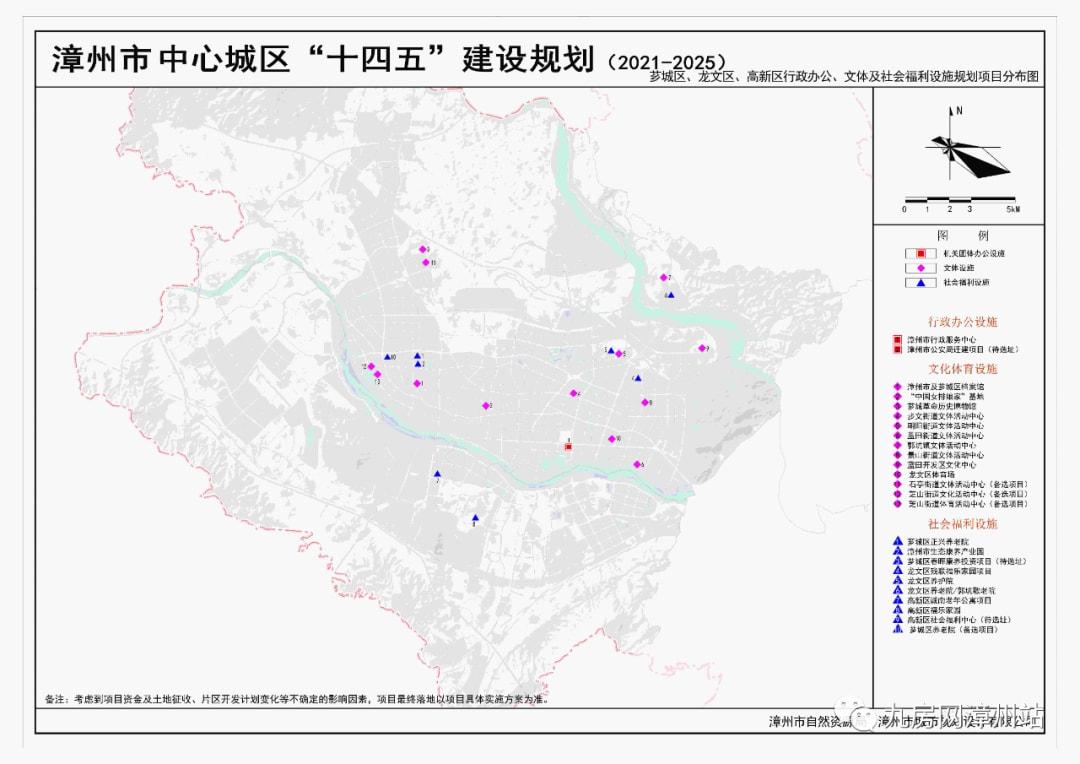Click legend entry 漳州市生态康养产业园
This screenshot has height=764, width=1080.
[945, 552]
